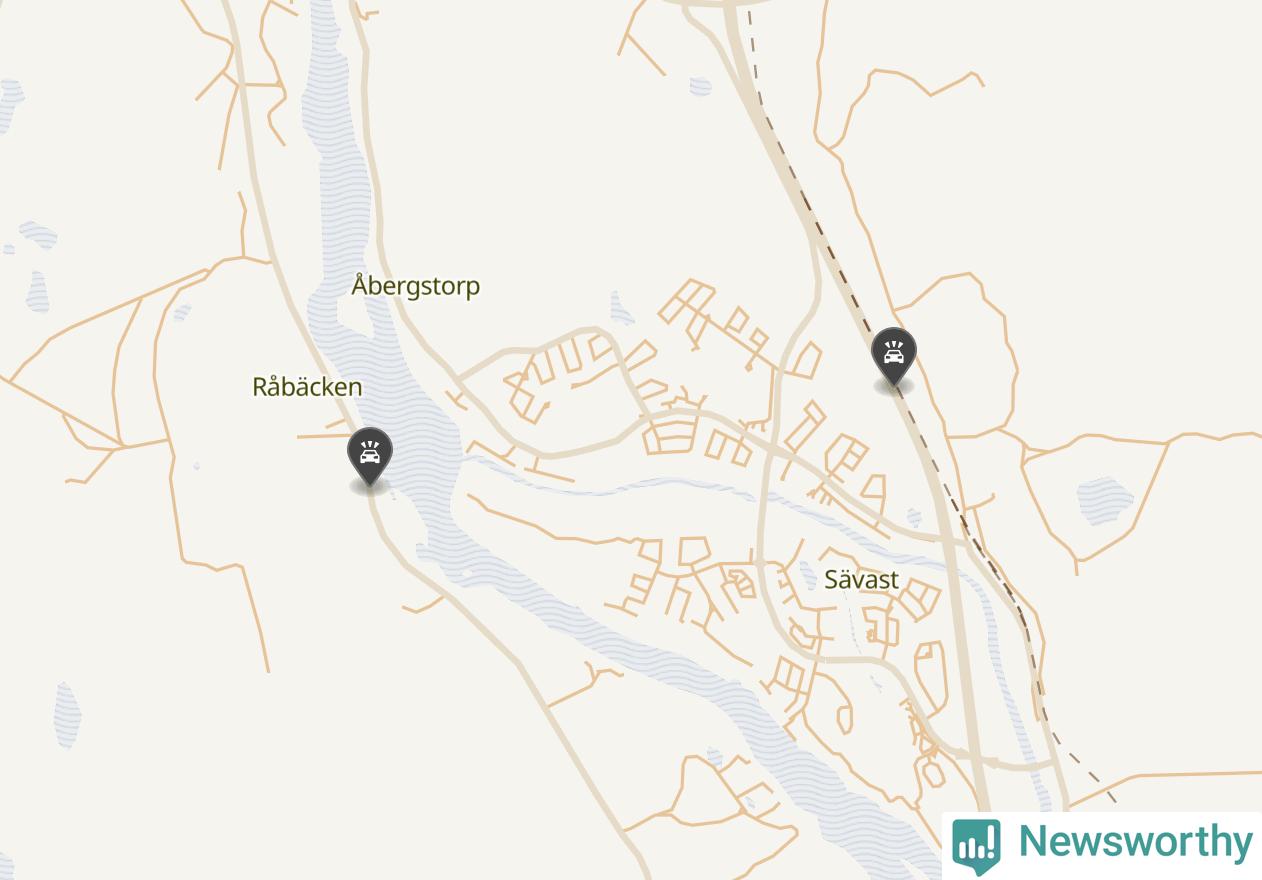Click the tall pond near the left edge
This screenshot has width=1262, height=880.
pyautogui.click(x=37, y=291)
